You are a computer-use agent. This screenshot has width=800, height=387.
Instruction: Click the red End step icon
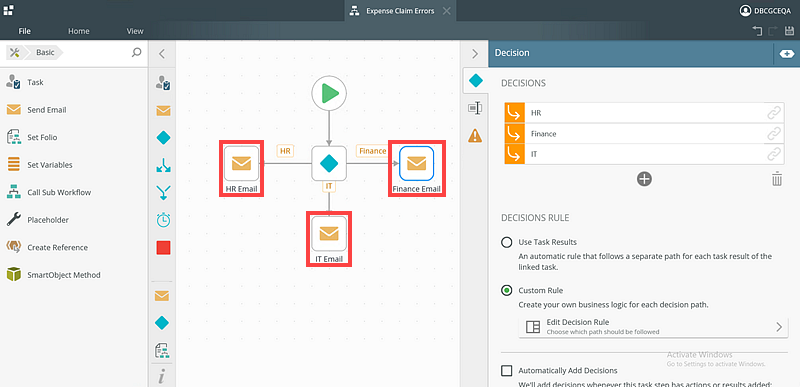[x=163, y=248]
